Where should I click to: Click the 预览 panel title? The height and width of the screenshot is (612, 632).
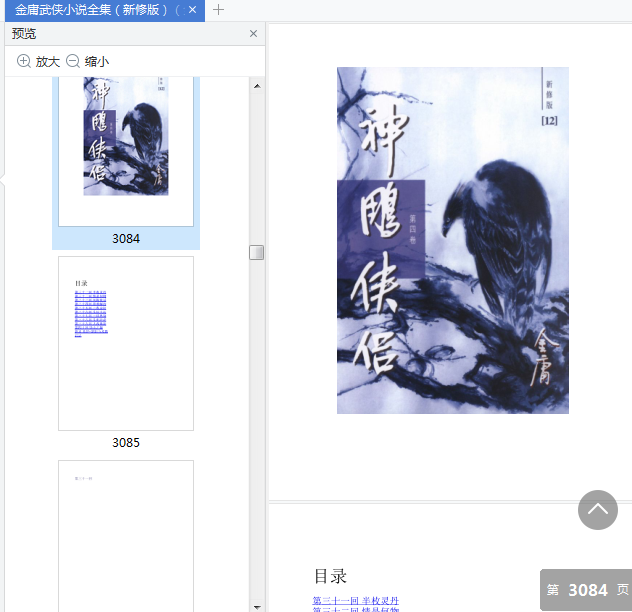click(24, 33)
